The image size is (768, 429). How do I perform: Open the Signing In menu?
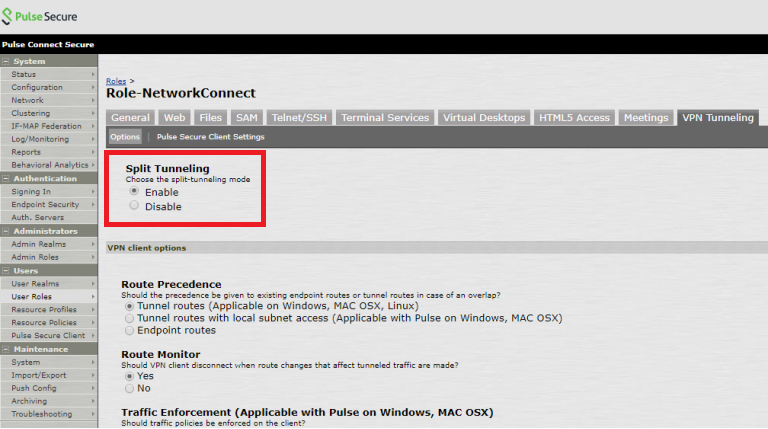48,191
